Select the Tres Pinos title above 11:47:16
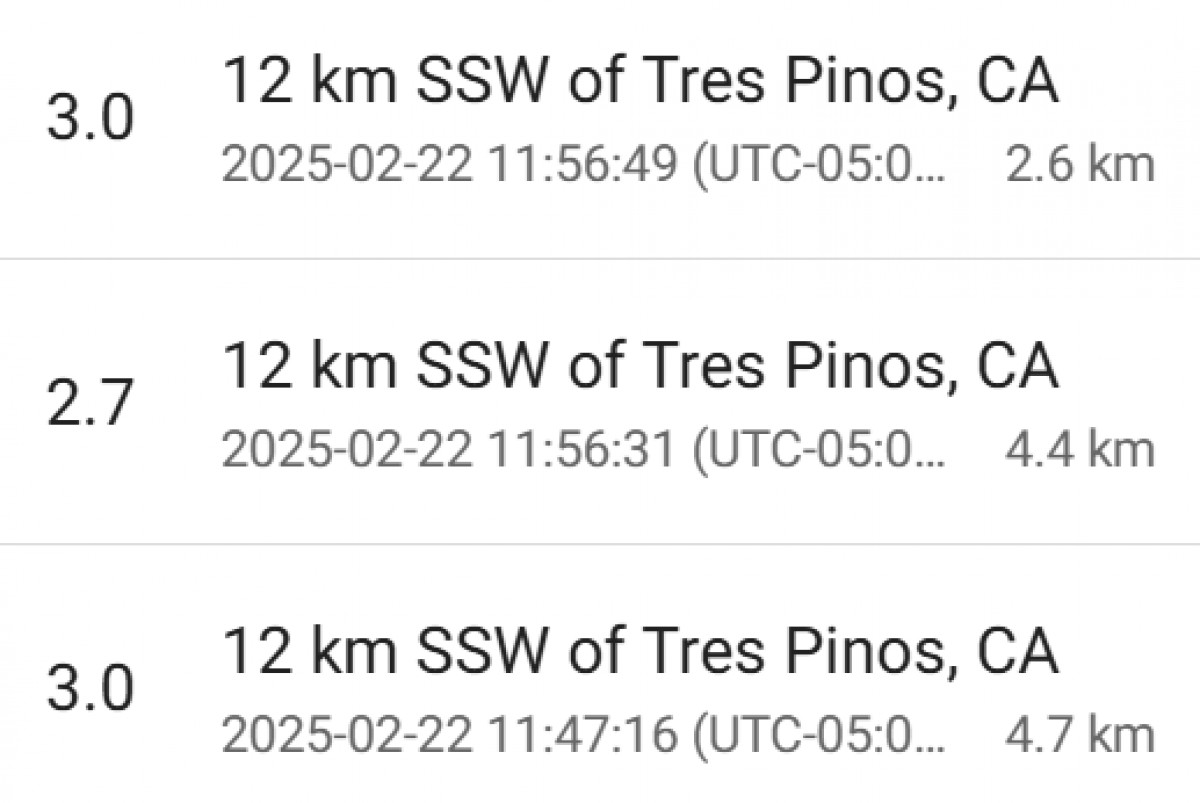Viewport: 1200px width, 803px height. click(x=638, y=652)
